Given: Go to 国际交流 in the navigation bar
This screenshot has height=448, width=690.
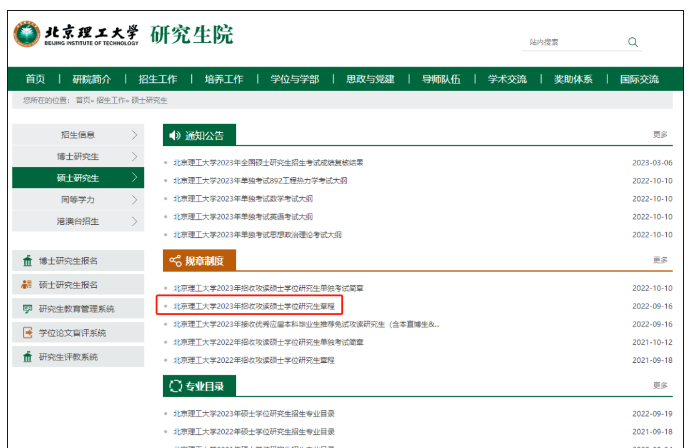Looking at the screenshot, I should (639, 79).
